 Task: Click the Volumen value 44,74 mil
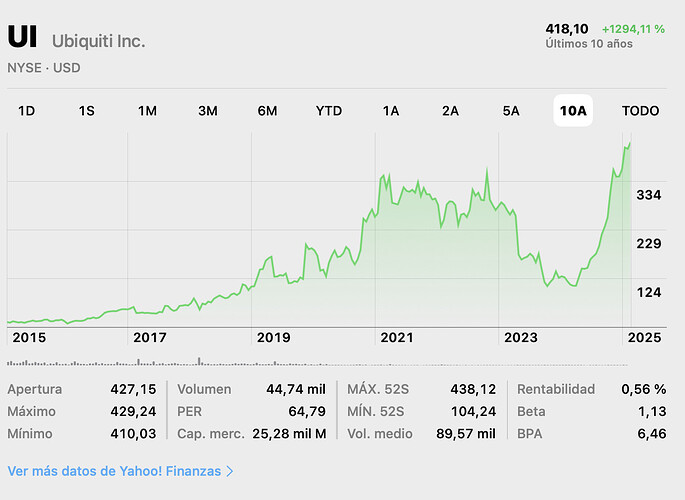pyautogui.click(x=296, y=389)
